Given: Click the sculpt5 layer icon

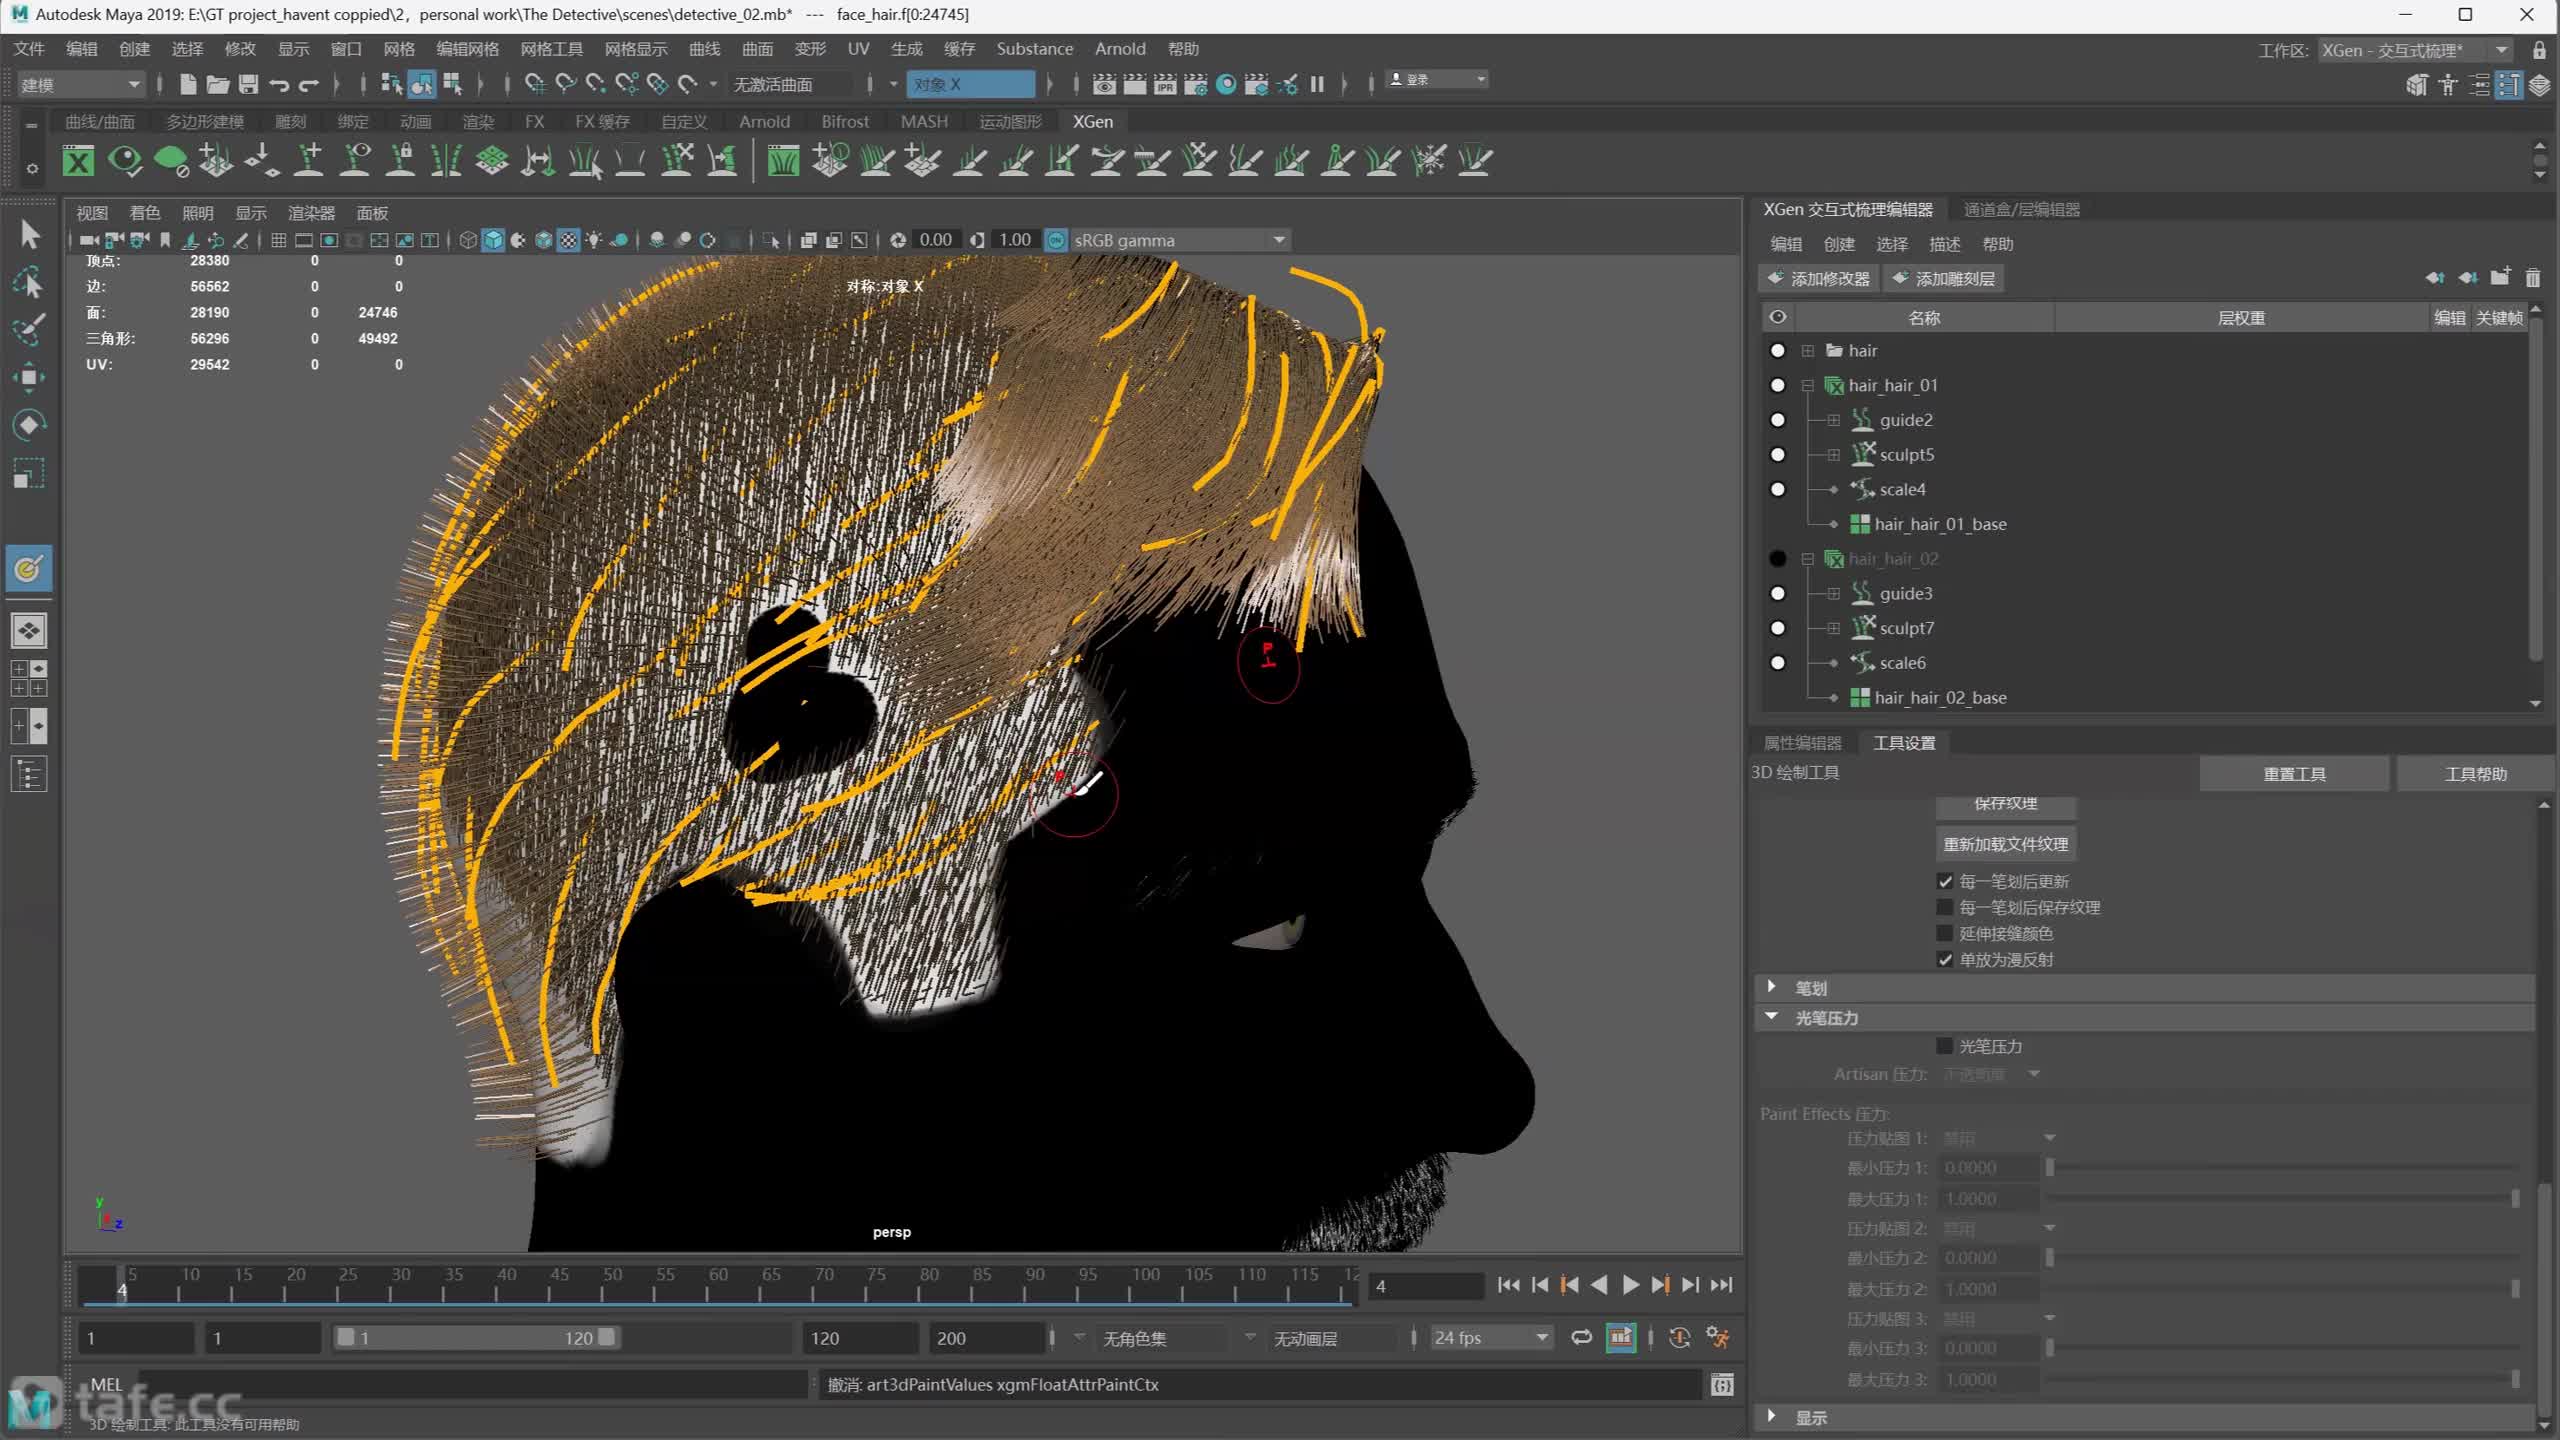Looking at the screenshot, I should [x=1862, y=454].
